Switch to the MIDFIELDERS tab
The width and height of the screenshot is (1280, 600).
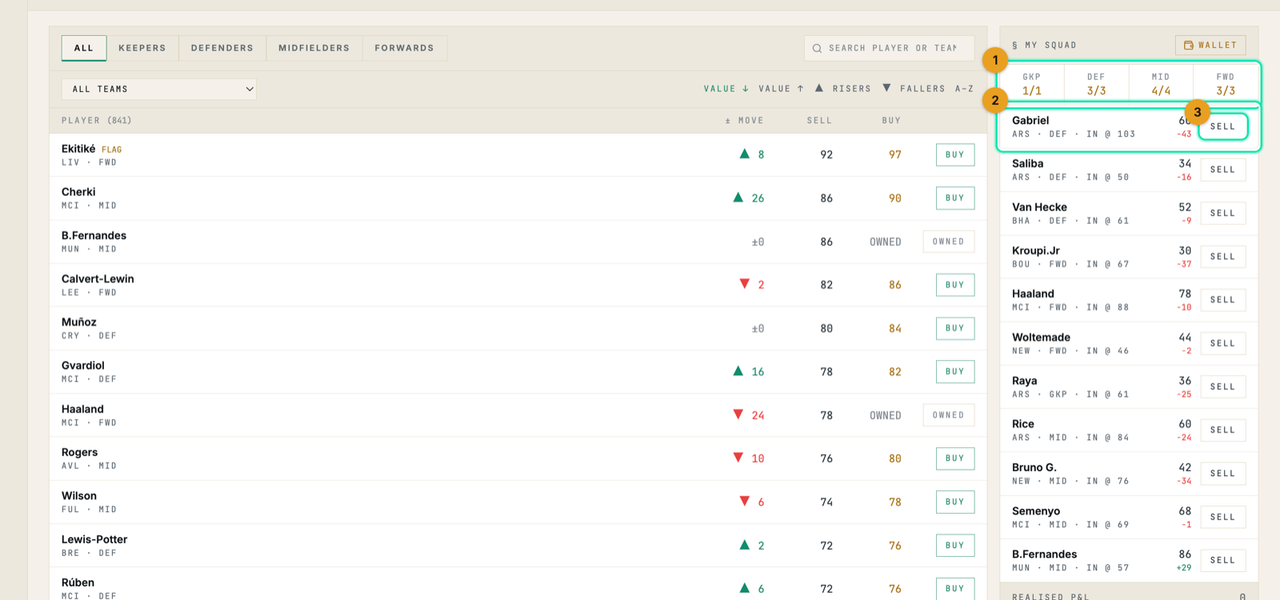click(314, 48)
